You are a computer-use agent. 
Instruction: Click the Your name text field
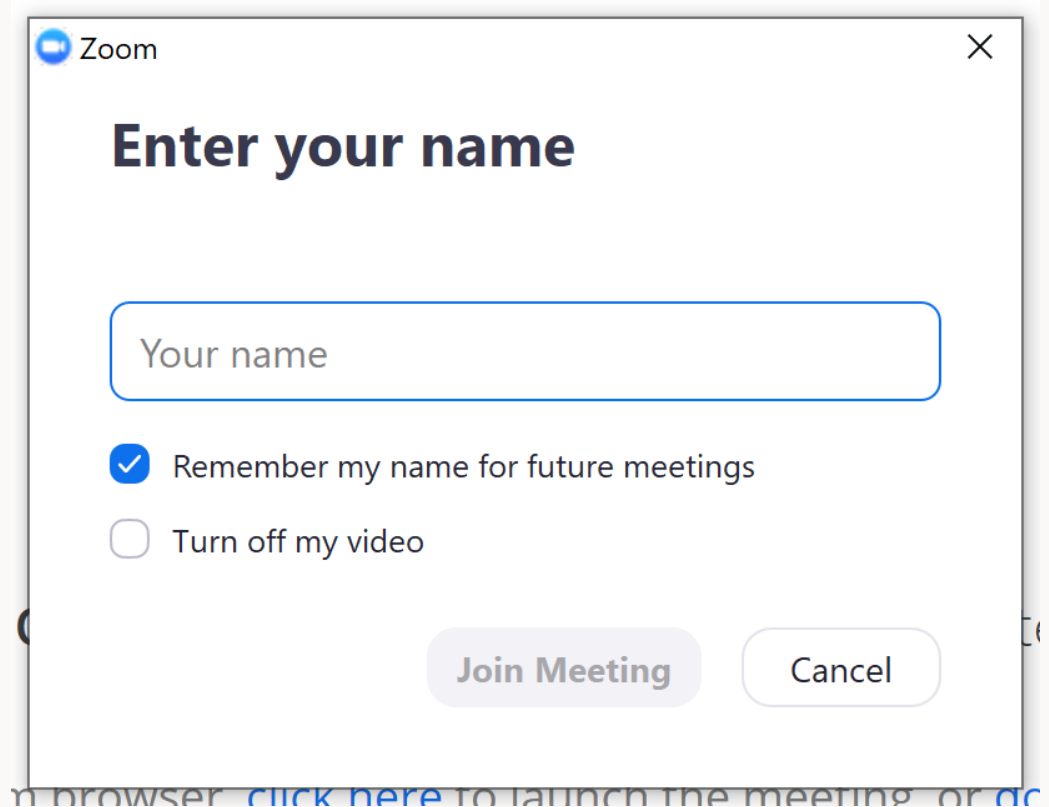click(525, 351)
